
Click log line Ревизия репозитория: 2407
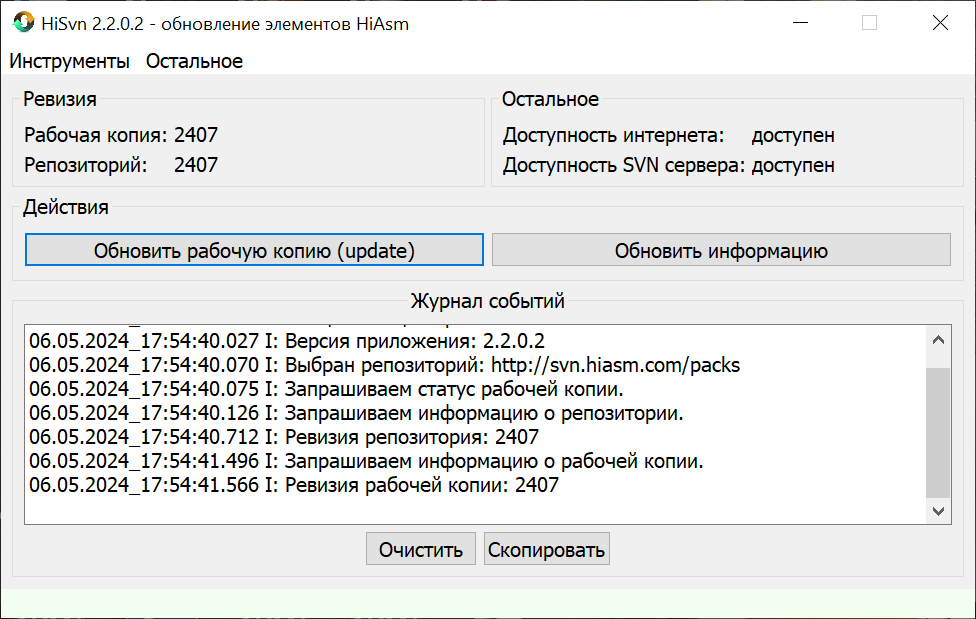tap(284, 437)
